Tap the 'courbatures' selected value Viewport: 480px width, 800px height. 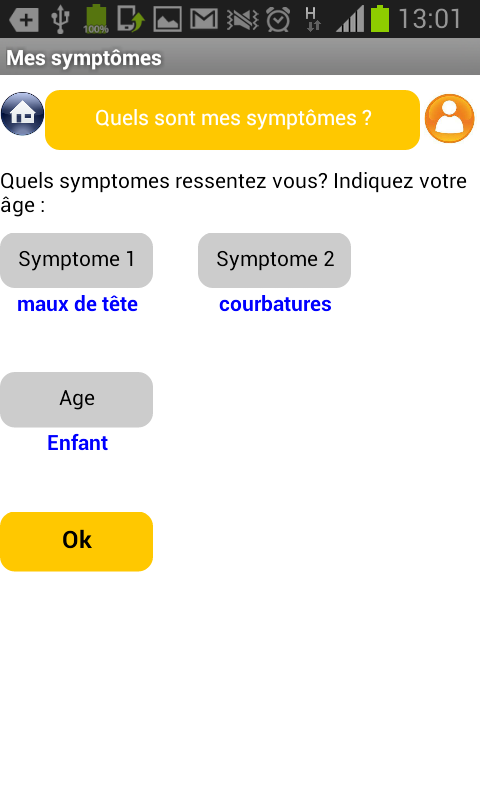tap(275, 304)
